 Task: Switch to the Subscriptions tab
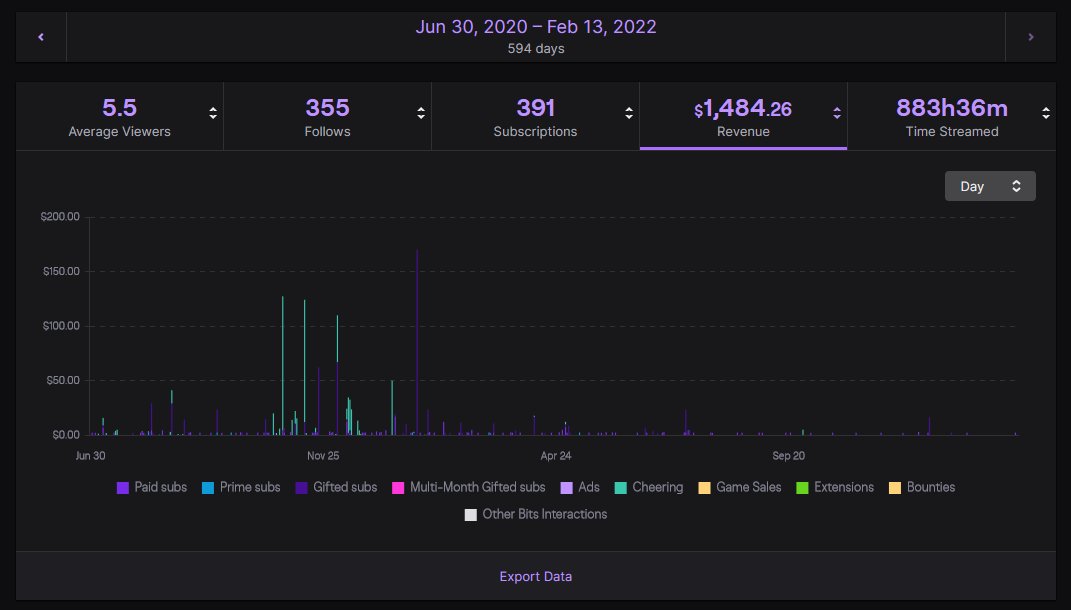click(535, 115)
